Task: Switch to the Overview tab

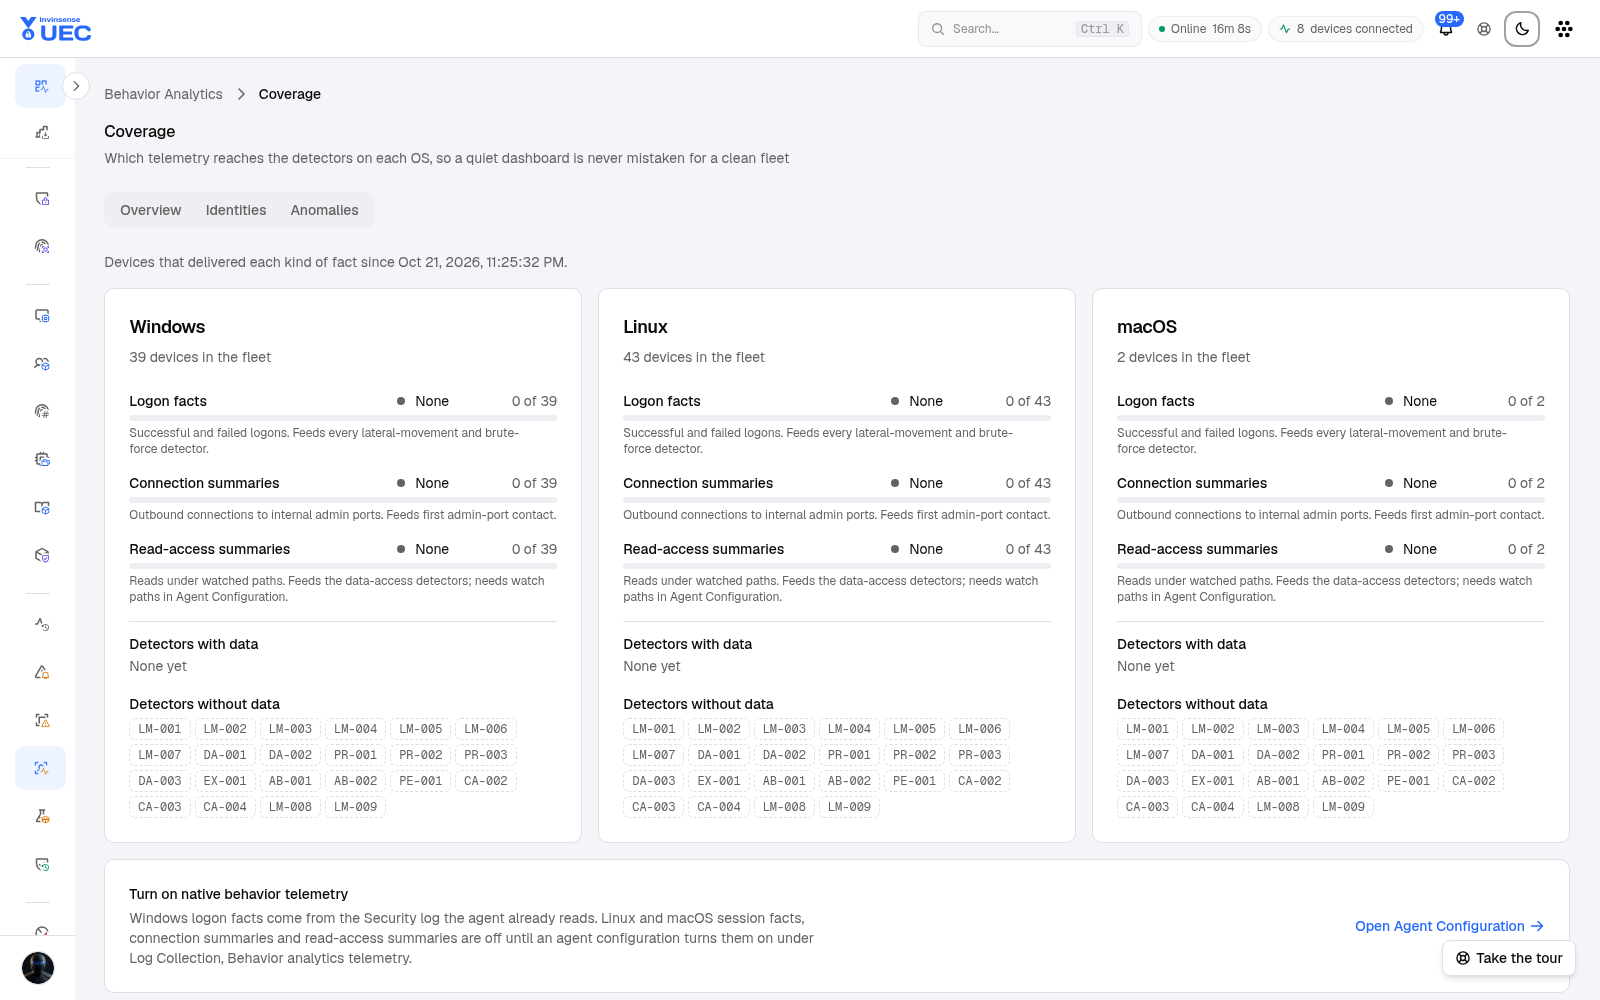Action: 151,210
